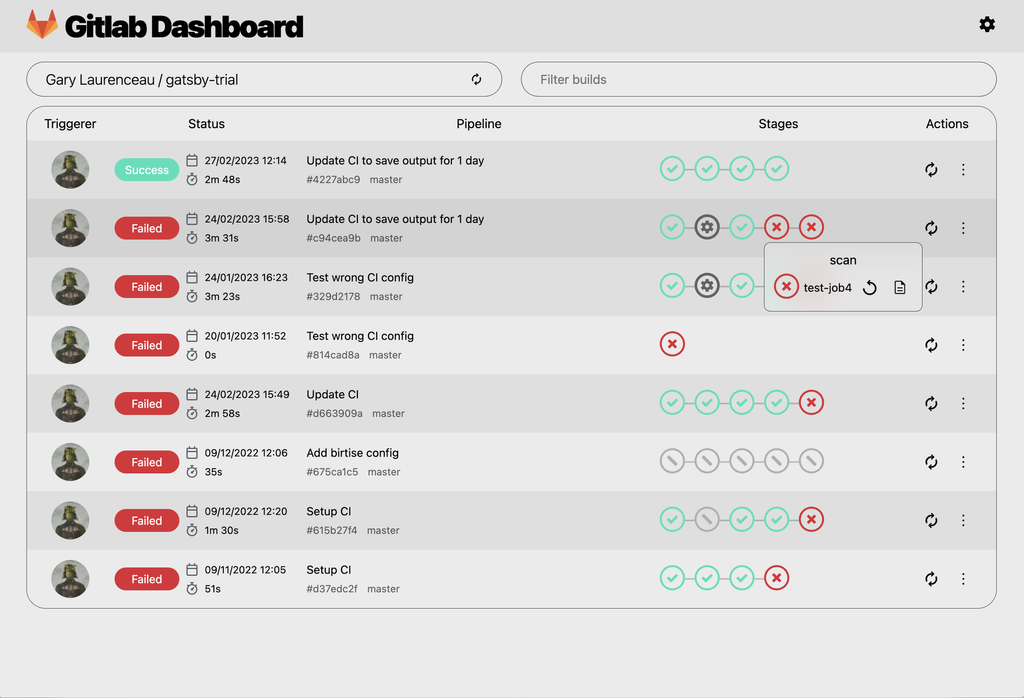Click duration 2m 58s
1024x698 pixels.
tap(222, 413)
